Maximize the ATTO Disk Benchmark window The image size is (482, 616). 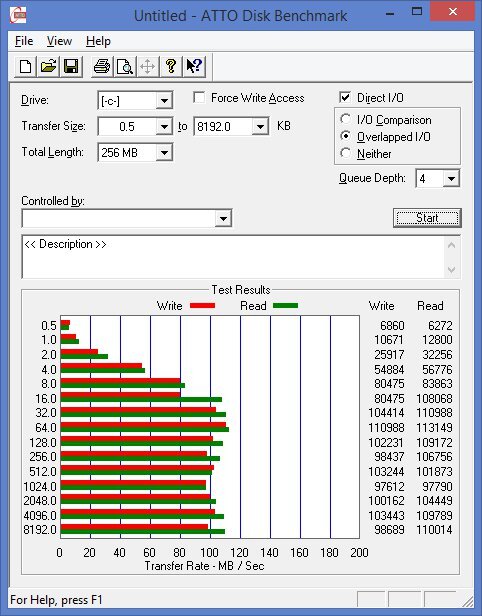click(x=416, y=12)
